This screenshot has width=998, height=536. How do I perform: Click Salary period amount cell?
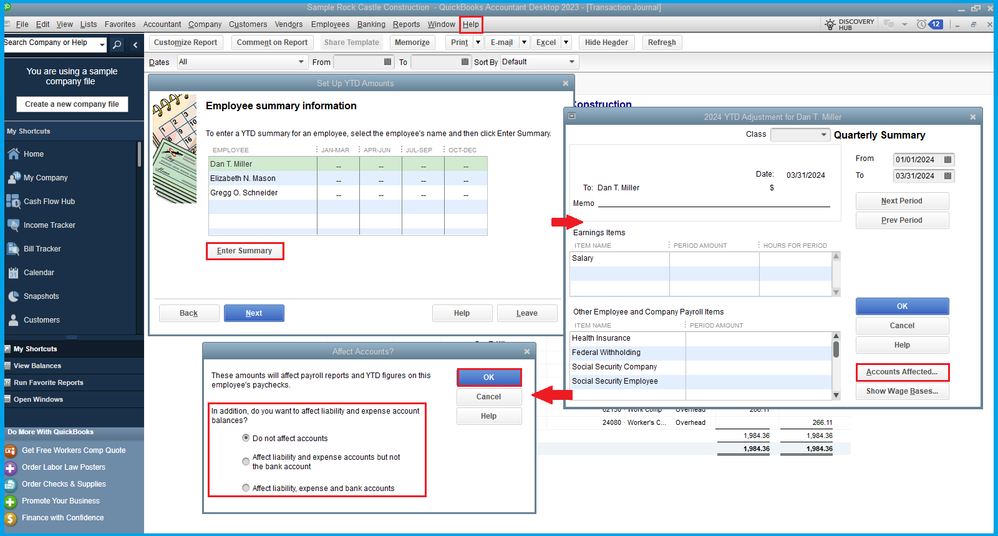coord(713,258)
